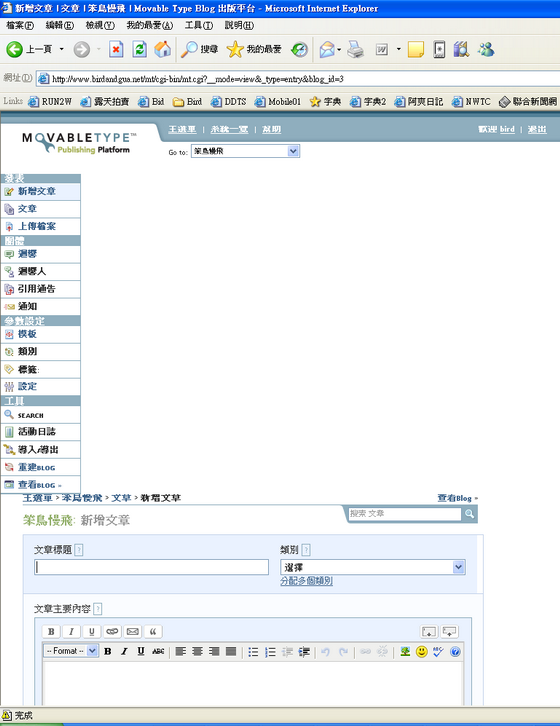
Task: Click the quick-tag Italic button above Format row
Action: (x=71, y=631)
